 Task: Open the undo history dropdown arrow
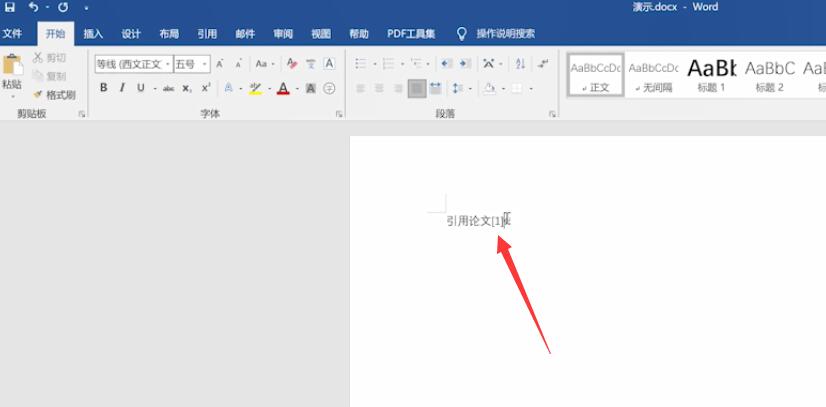click(x=47, y=8)
